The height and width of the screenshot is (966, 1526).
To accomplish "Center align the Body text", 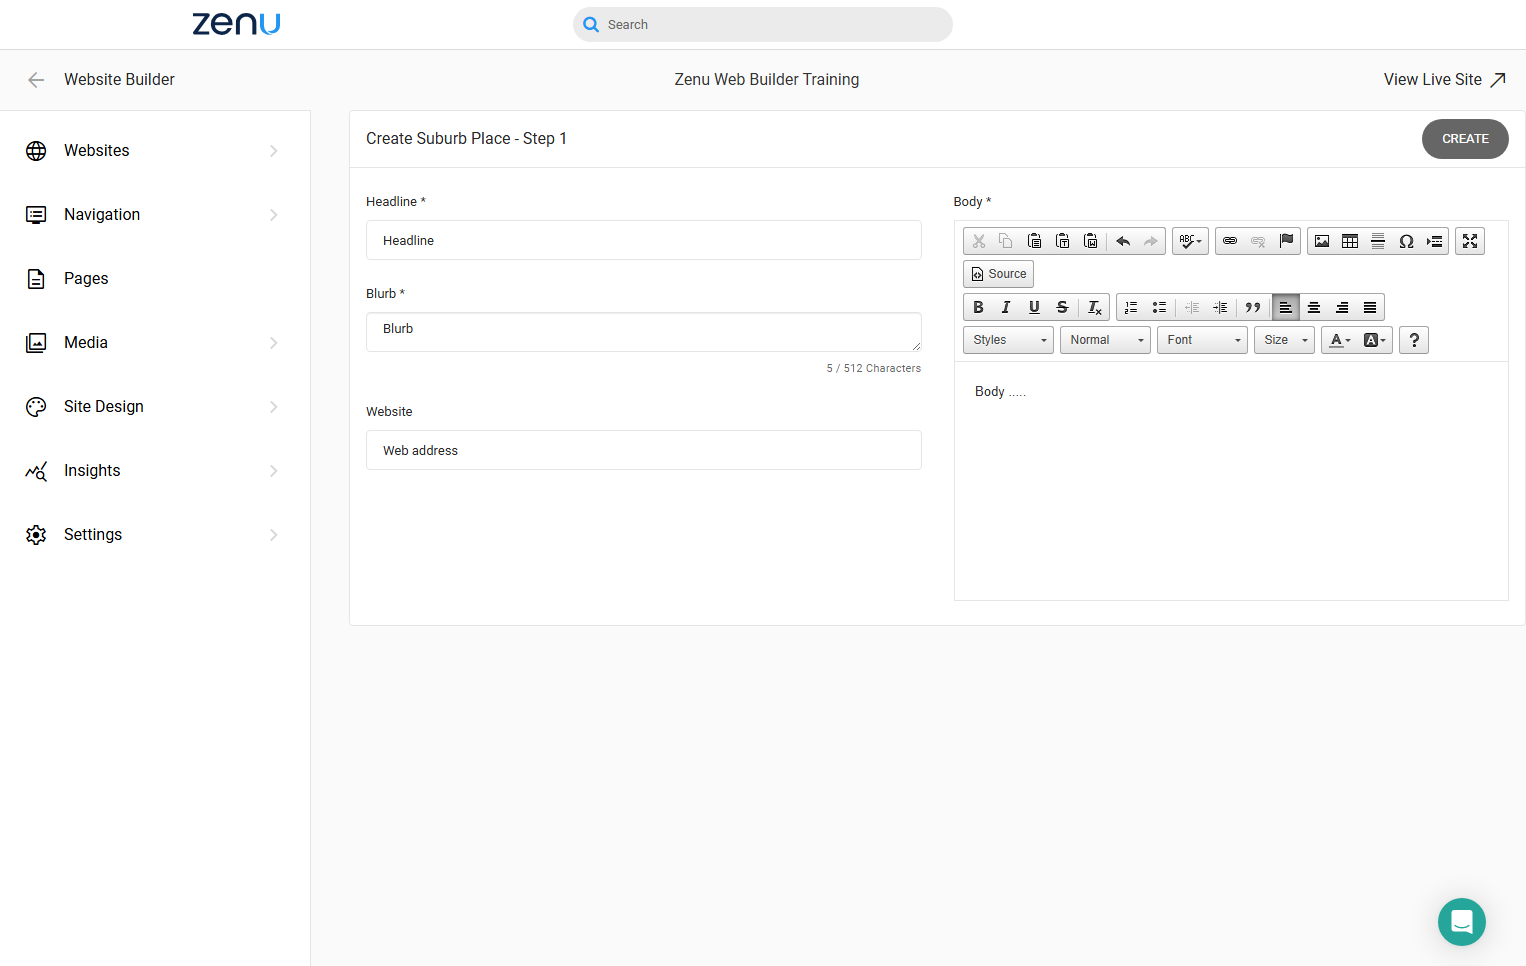I will pyautogui.click(x=1314, y=308).
